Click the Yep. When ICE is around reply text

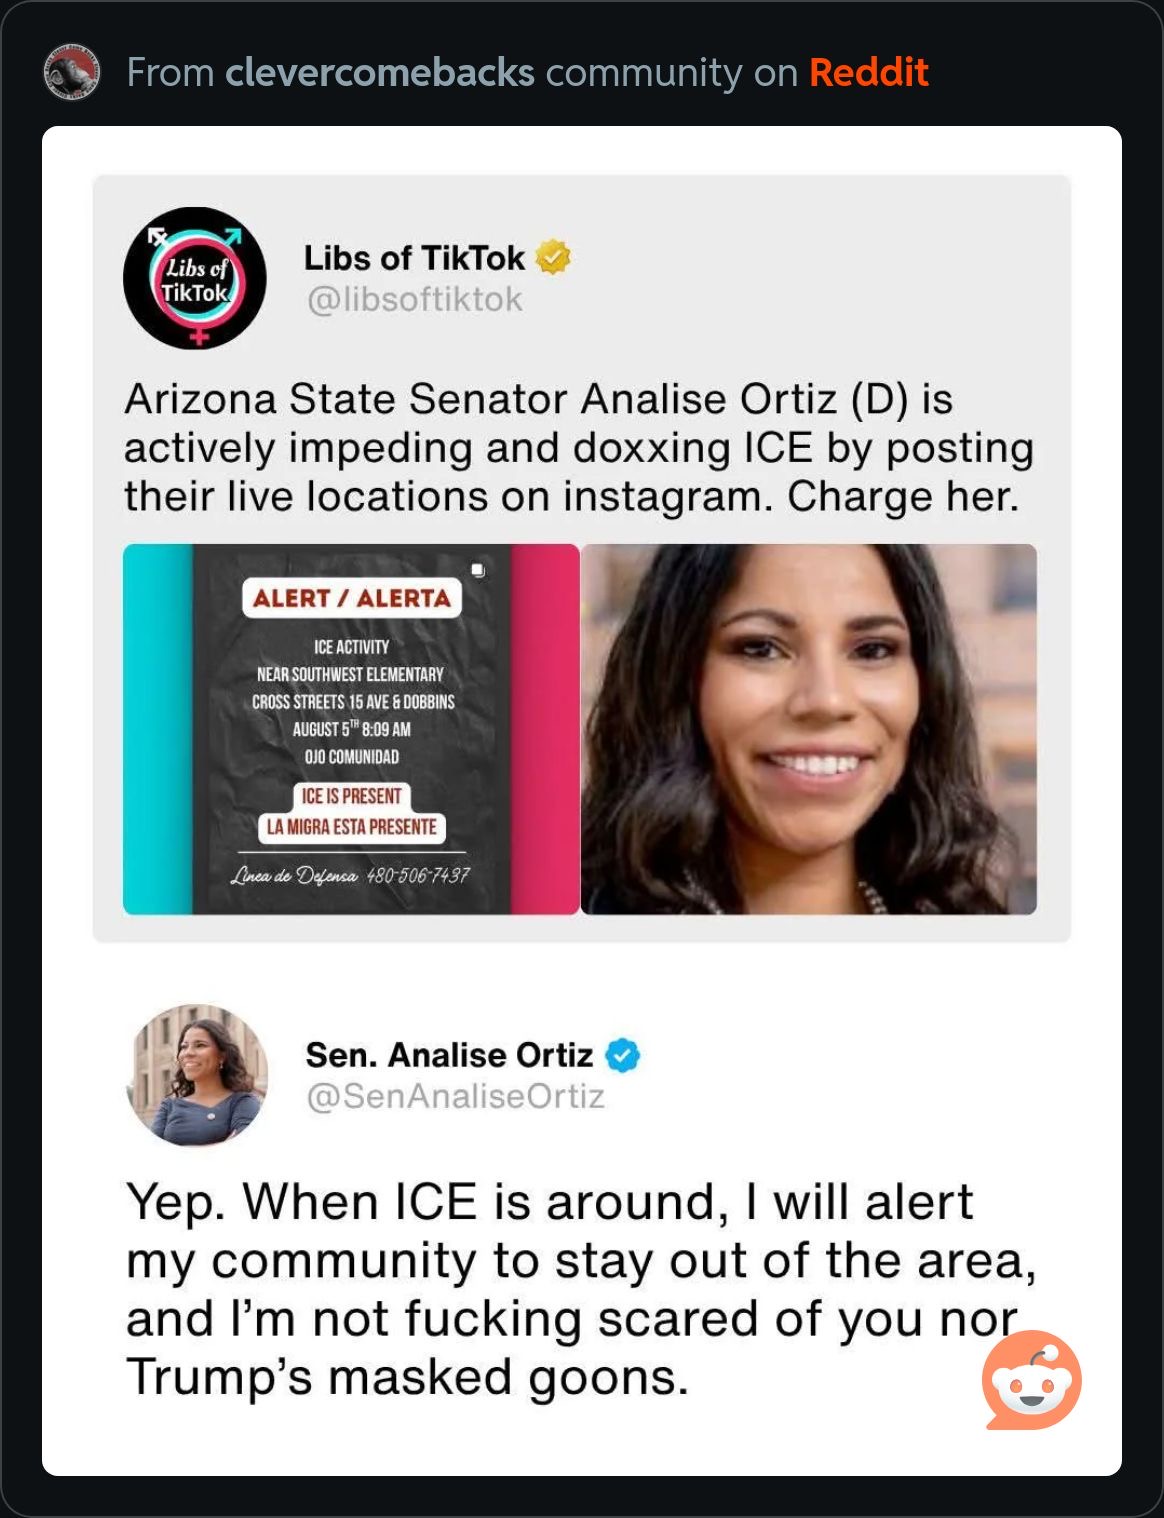tap(581, 1289)
